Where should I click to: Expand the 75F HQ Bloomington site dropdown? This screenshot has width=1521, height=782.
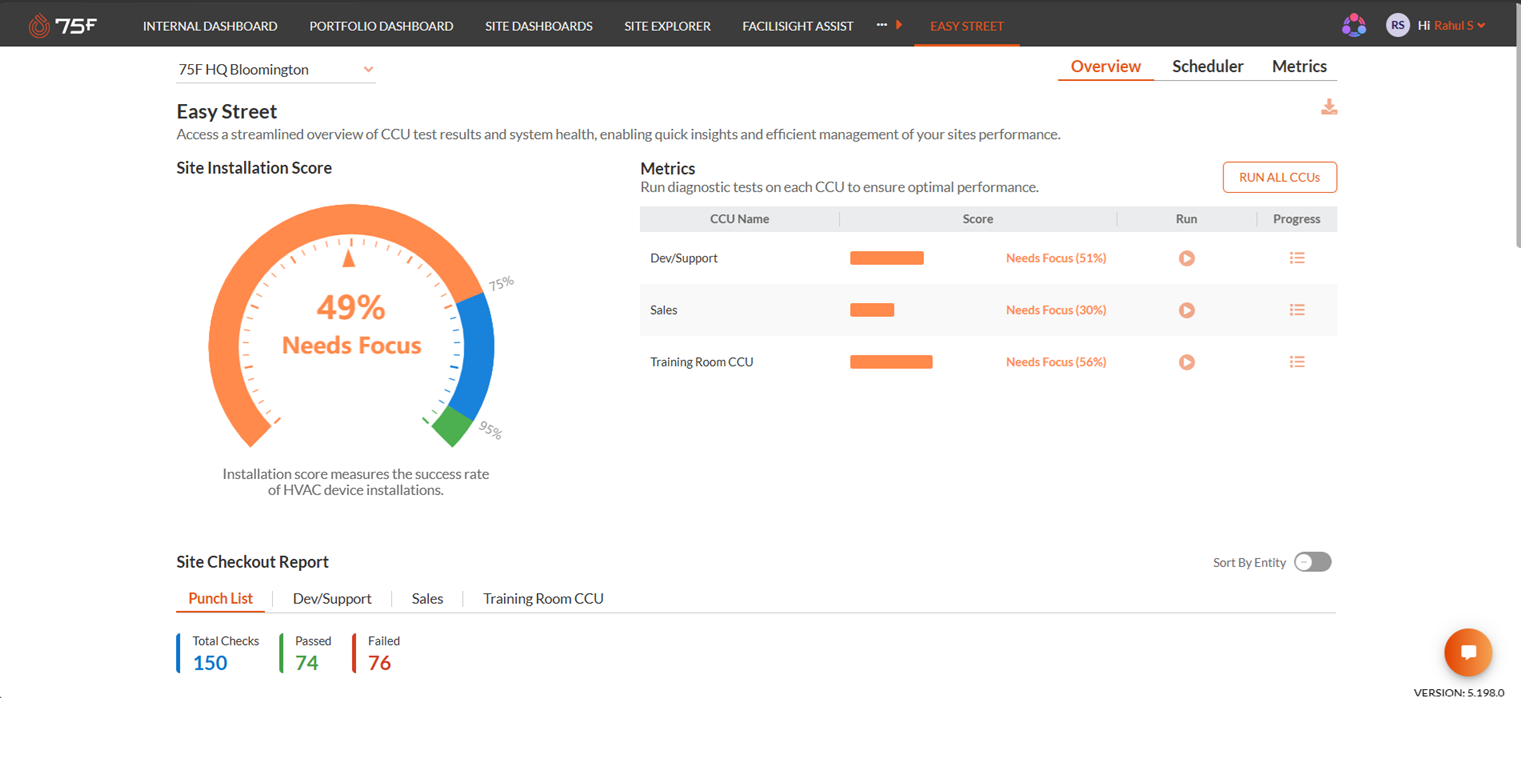[x=276, y=70]
